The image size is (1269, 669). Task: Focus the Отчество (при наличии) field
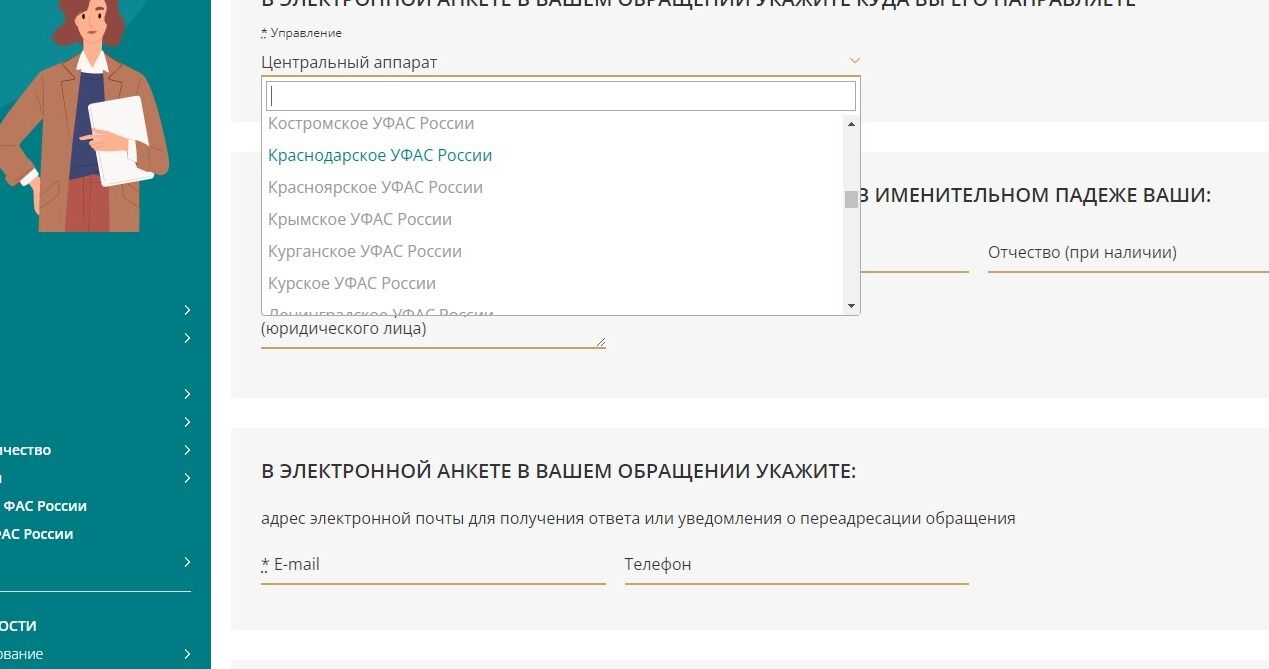(x=1128, y=253)
